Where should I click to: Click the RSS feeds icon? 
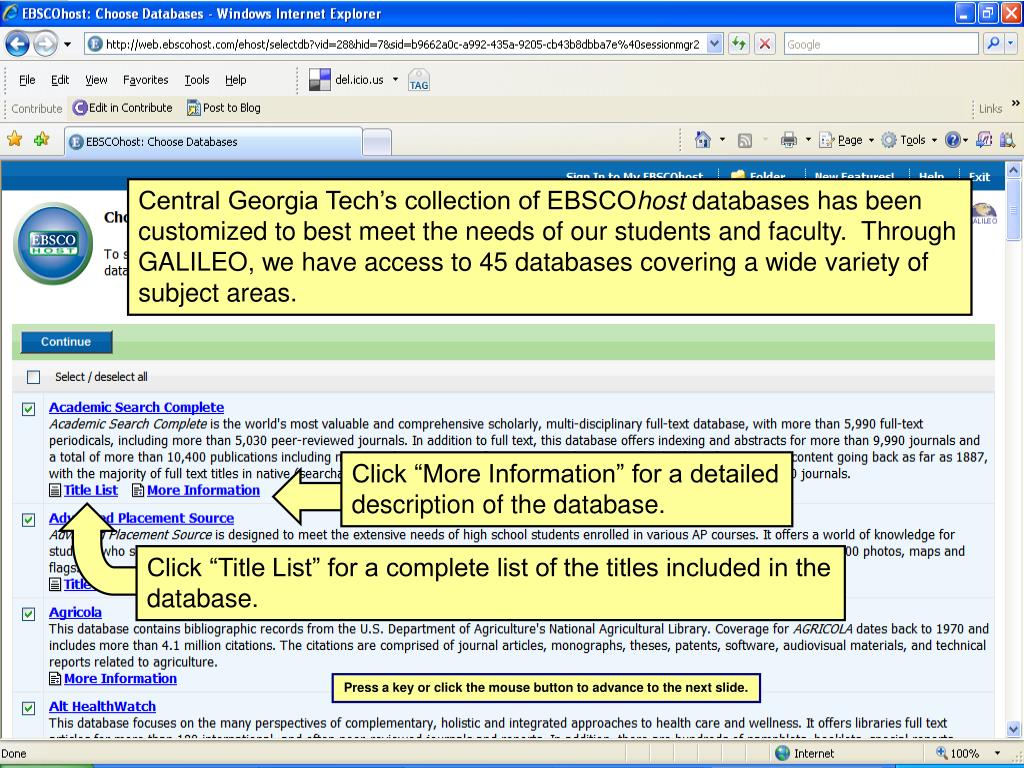pos(744,140)
